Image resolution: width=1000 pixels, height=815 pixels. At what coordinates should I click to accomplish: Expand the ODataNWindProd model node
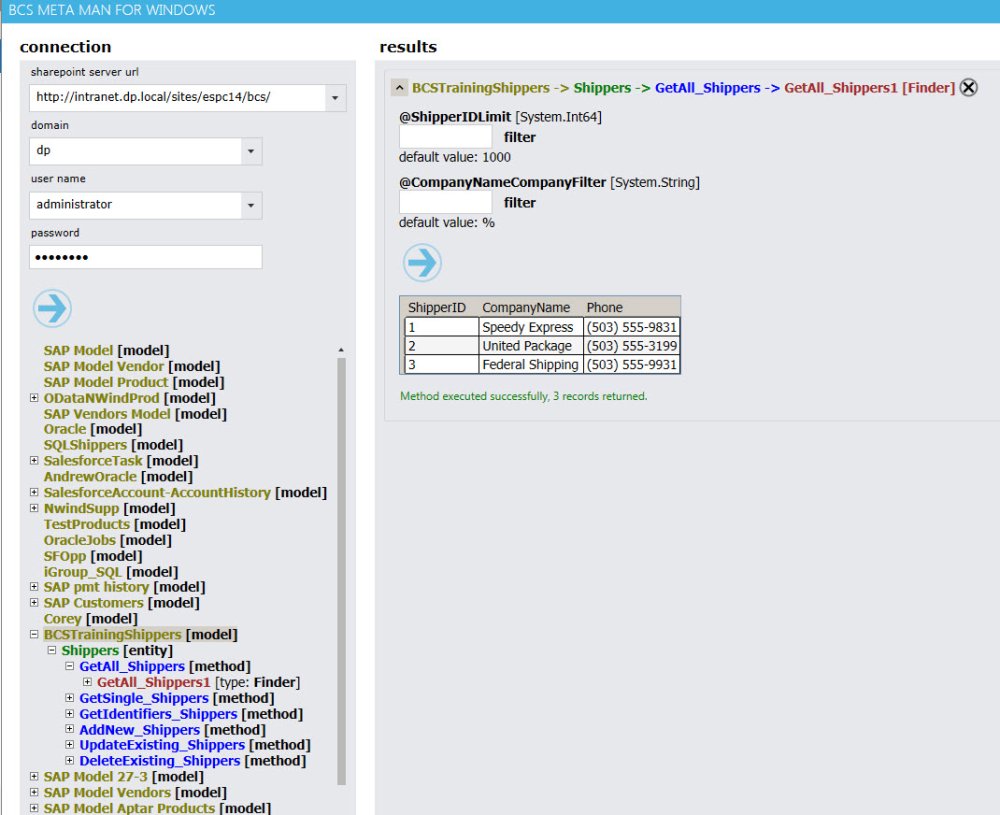click(35, 398)
